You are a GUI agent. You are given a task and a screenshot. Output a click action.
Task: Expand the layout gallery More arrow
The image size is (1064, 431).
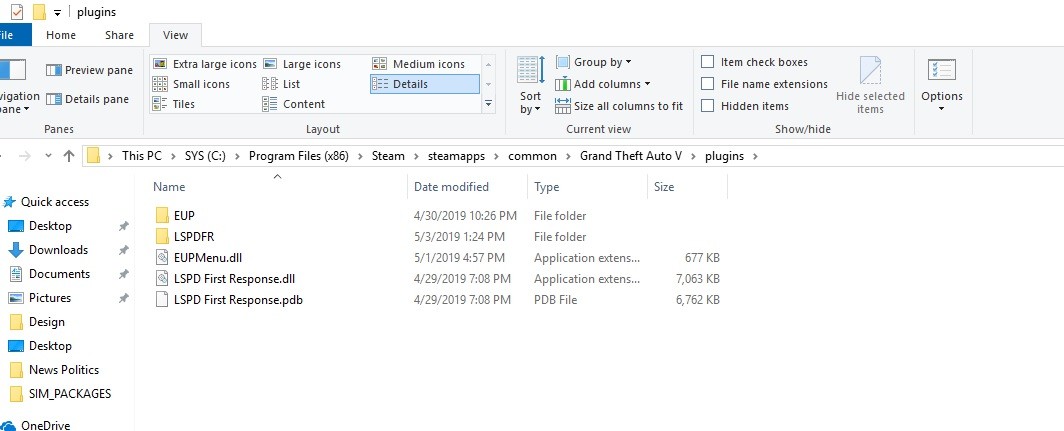click(488, 104)
